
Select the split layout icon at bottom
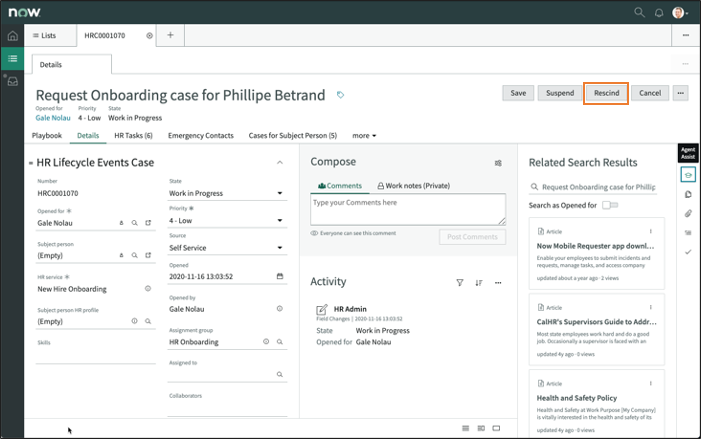481,428
